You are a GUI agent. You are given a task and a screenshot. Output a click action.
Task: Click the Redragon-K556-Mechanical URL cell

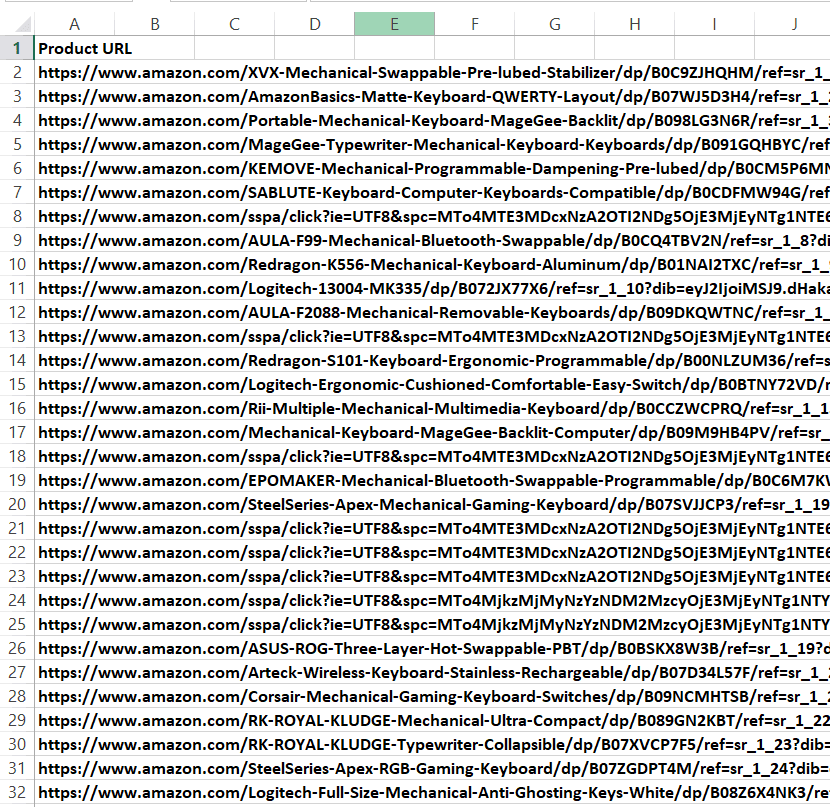432,265
